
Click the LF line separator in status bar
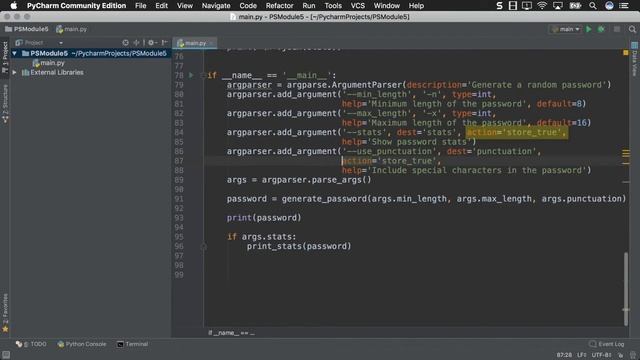(582, 355)
